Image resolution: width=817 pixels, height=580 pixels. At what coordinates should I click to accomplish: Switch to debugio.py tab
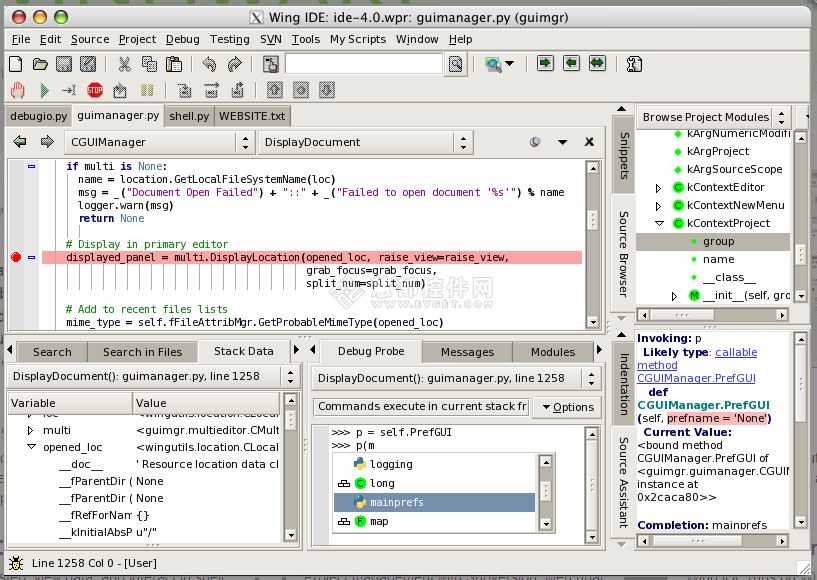coord(39,116)
